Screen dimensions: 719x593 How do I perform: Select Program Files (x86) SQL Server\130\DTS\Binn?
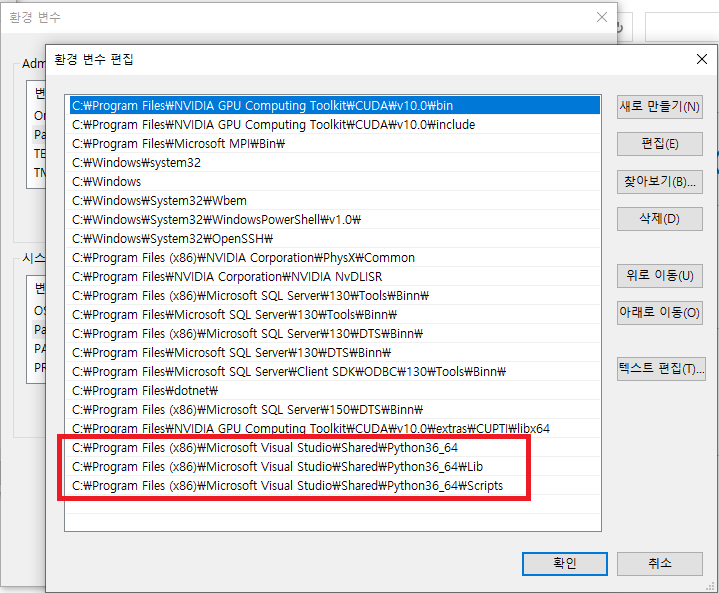coord(334,333)
